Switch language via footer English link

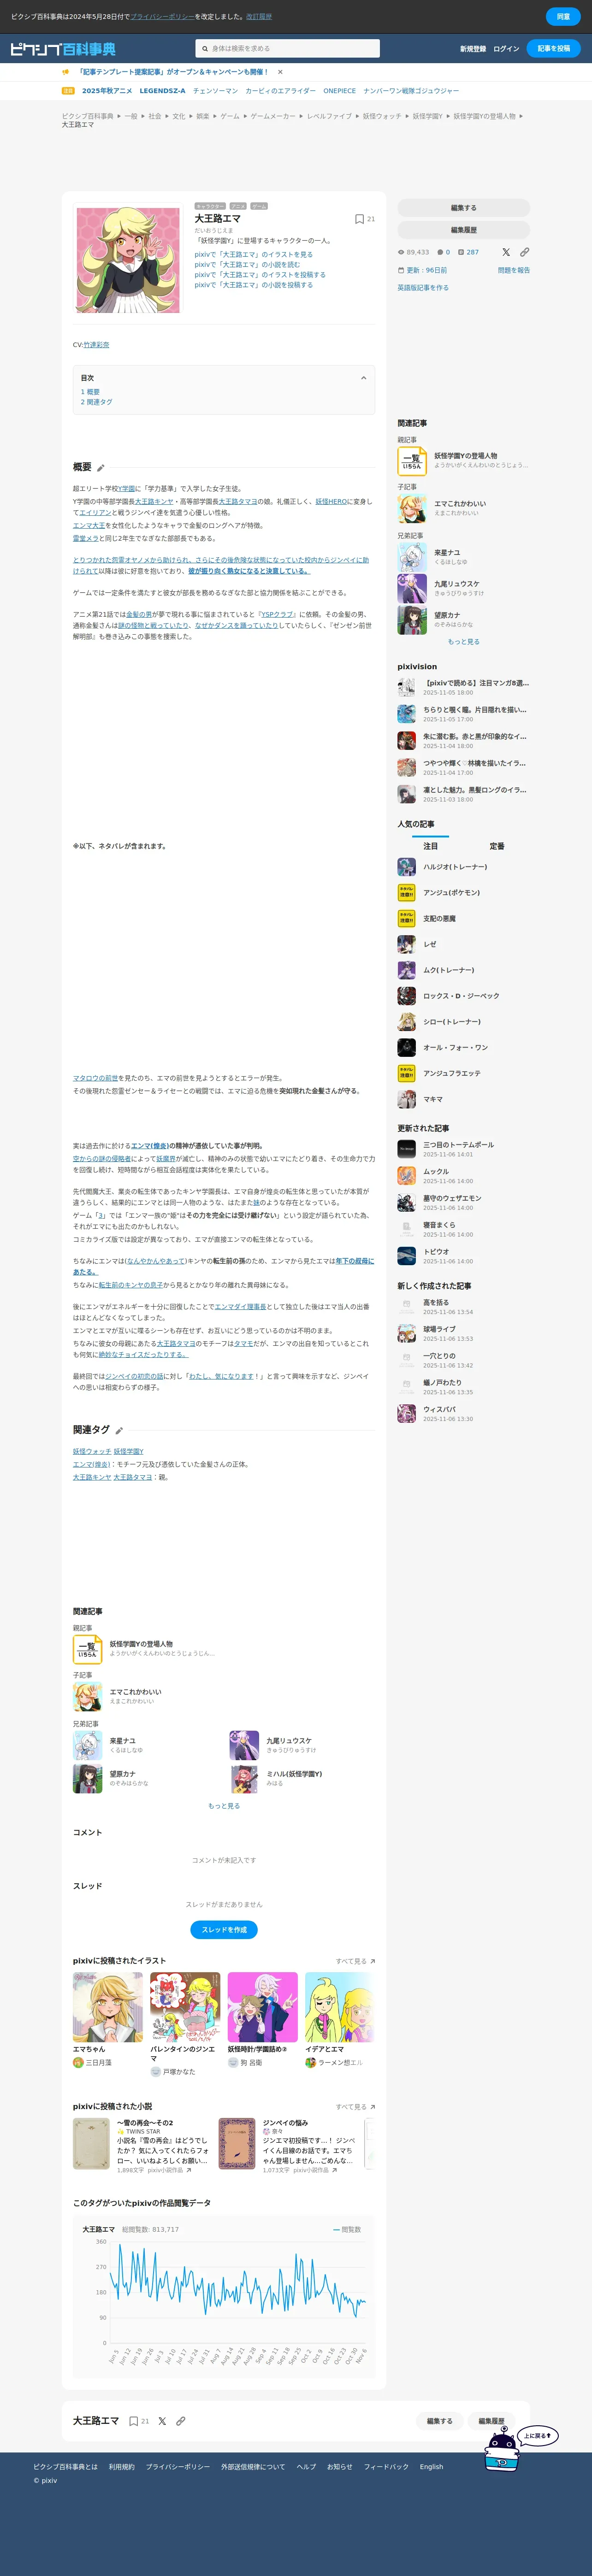click(x=431, y=2467)
